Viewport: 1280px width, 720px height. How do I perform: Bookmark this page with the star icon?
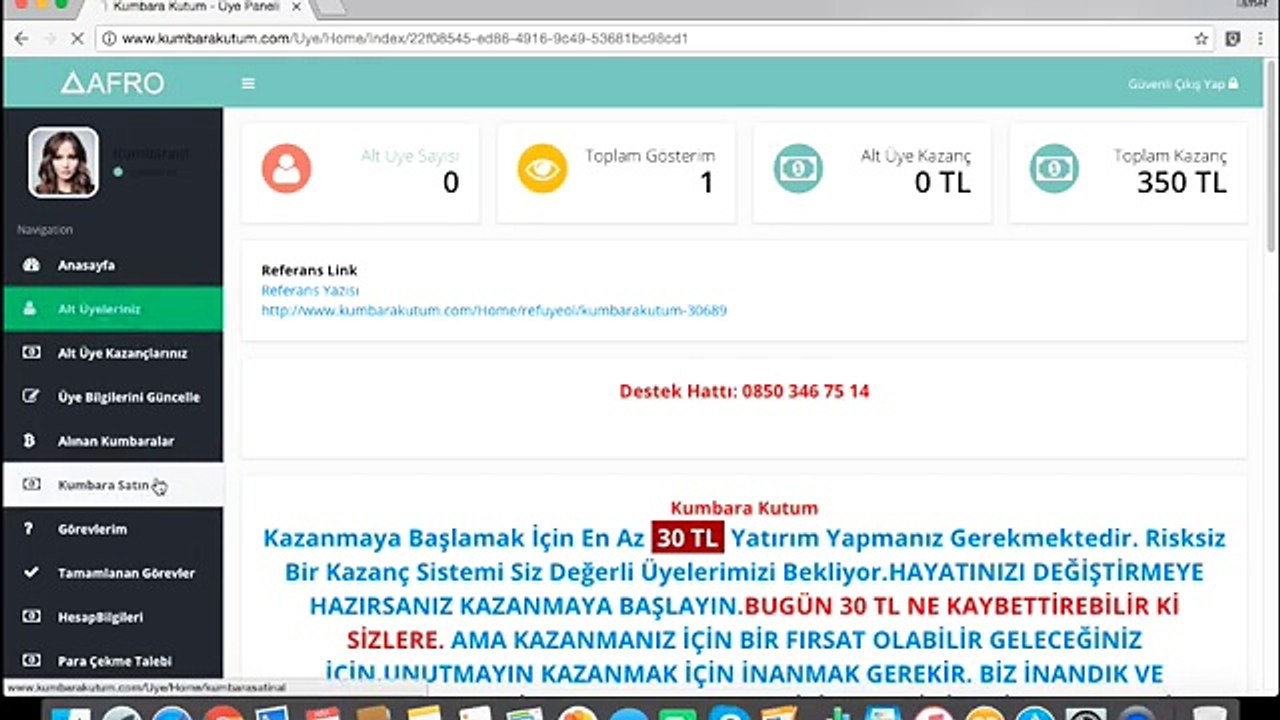pos(1201,39)
